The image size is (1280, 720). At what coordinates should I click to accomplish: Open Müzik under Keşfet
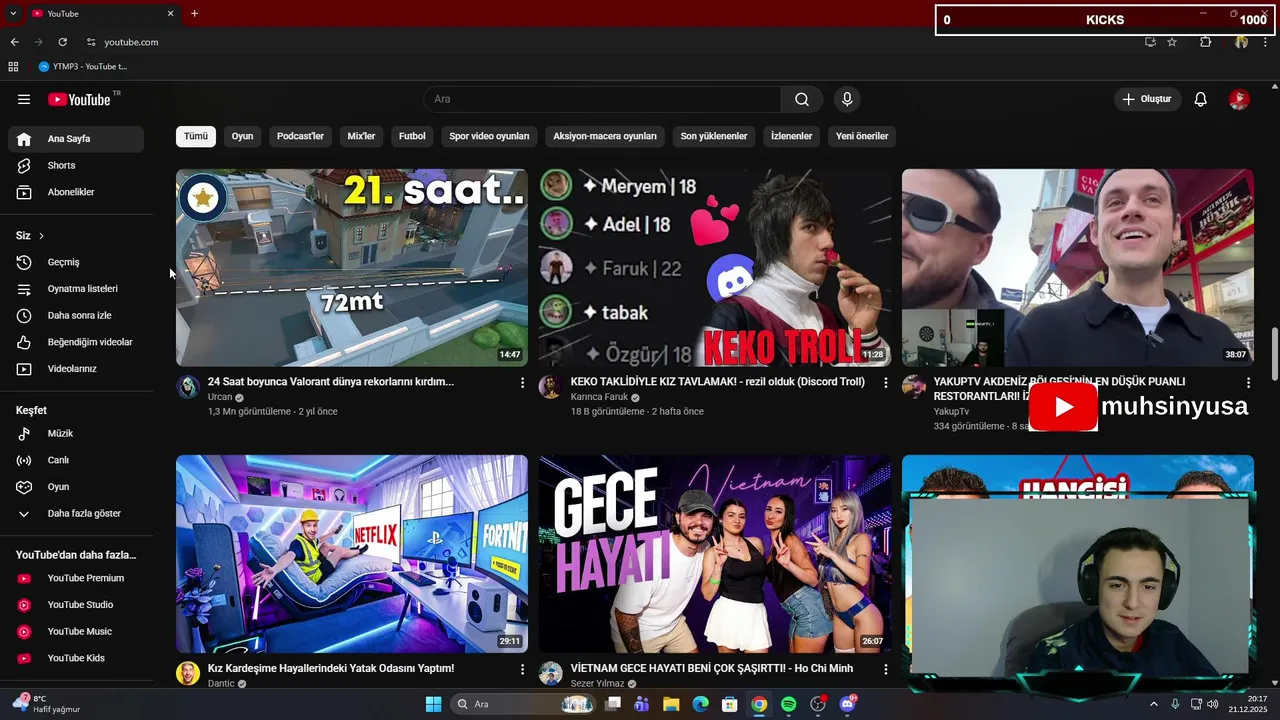(x=76, y=433)
